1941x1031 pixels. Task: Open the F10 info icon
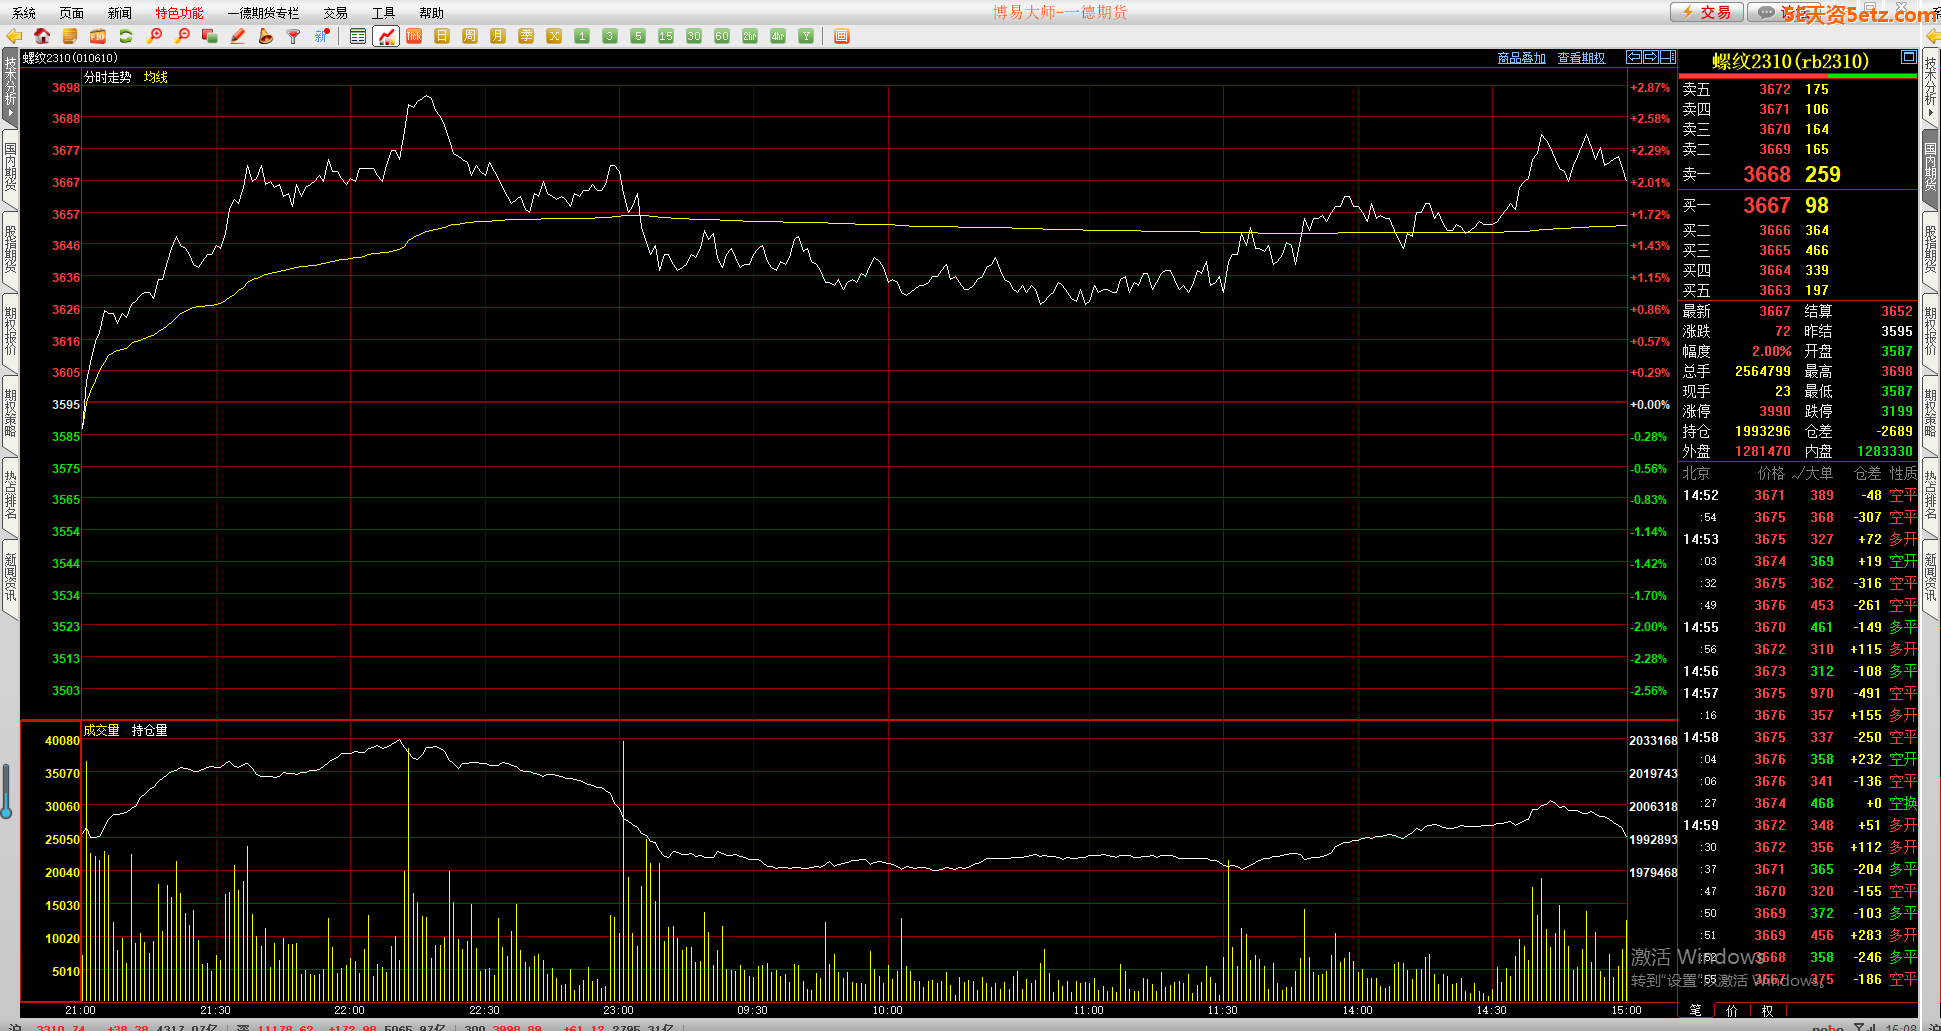[x=98, y=36]
